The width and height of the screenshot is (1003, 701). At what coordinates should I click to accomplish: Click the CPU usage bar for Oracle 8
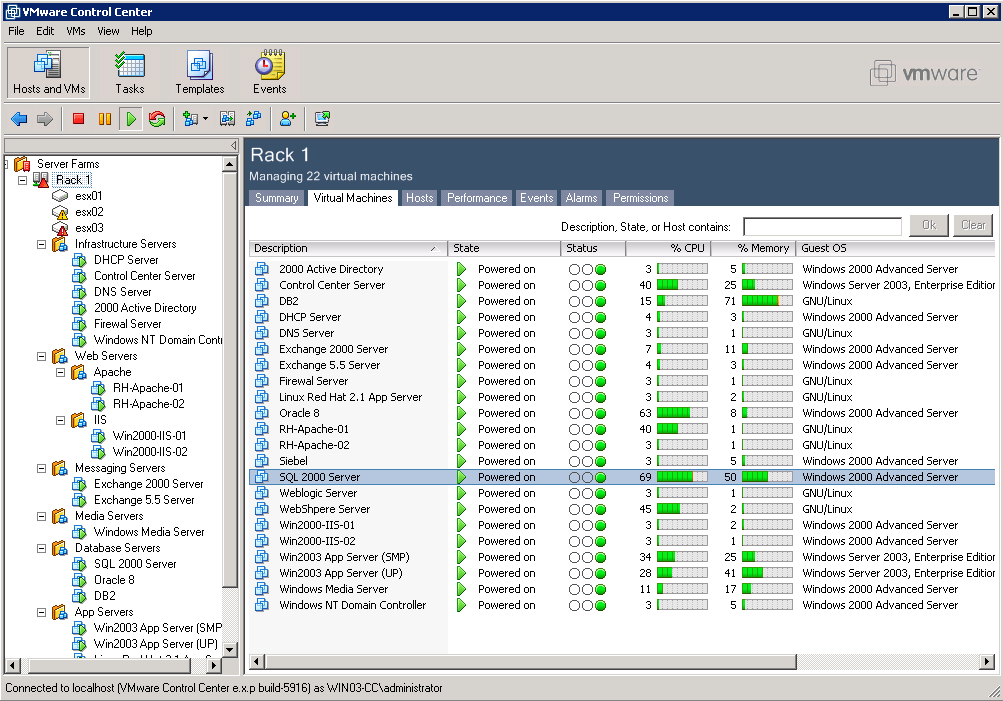682,413
